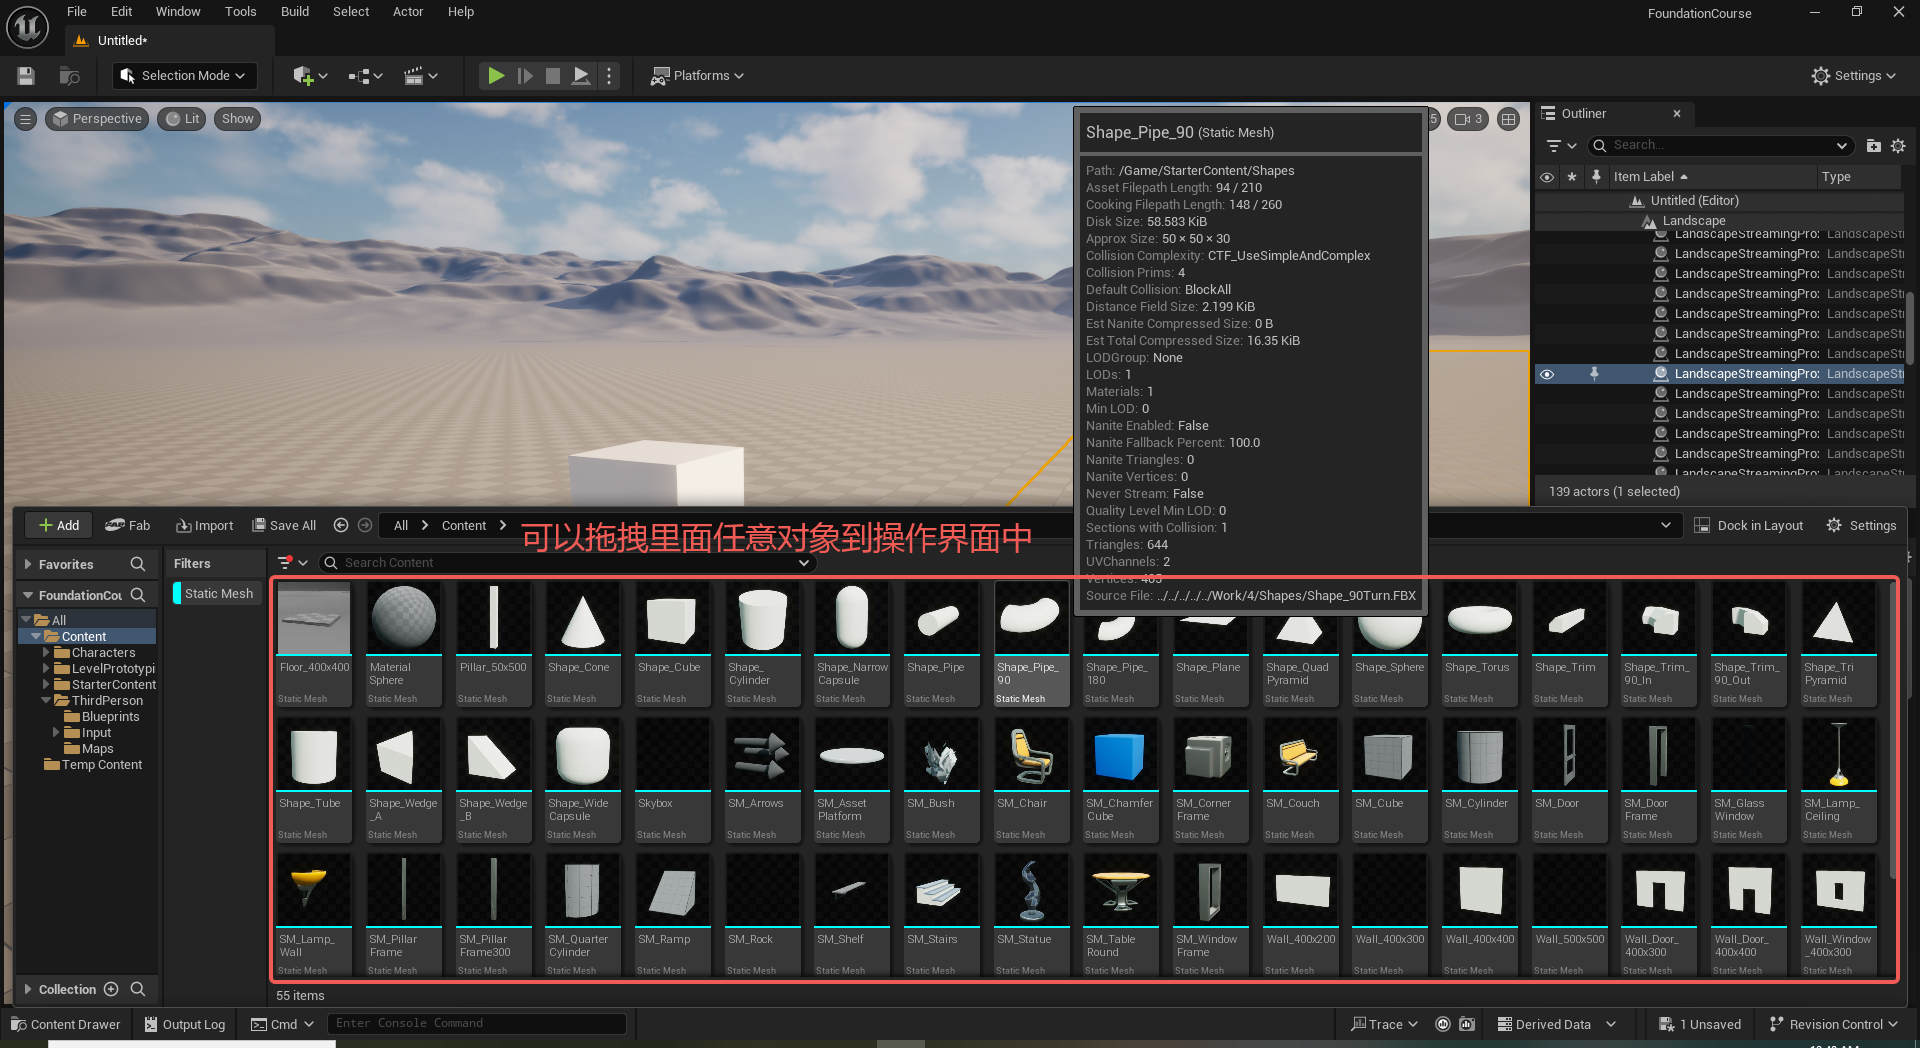Toggle Lit view mode in viewport
Image resolution: width=1920 pixels, height=1048 pixels.
click(x=183, y=119)
